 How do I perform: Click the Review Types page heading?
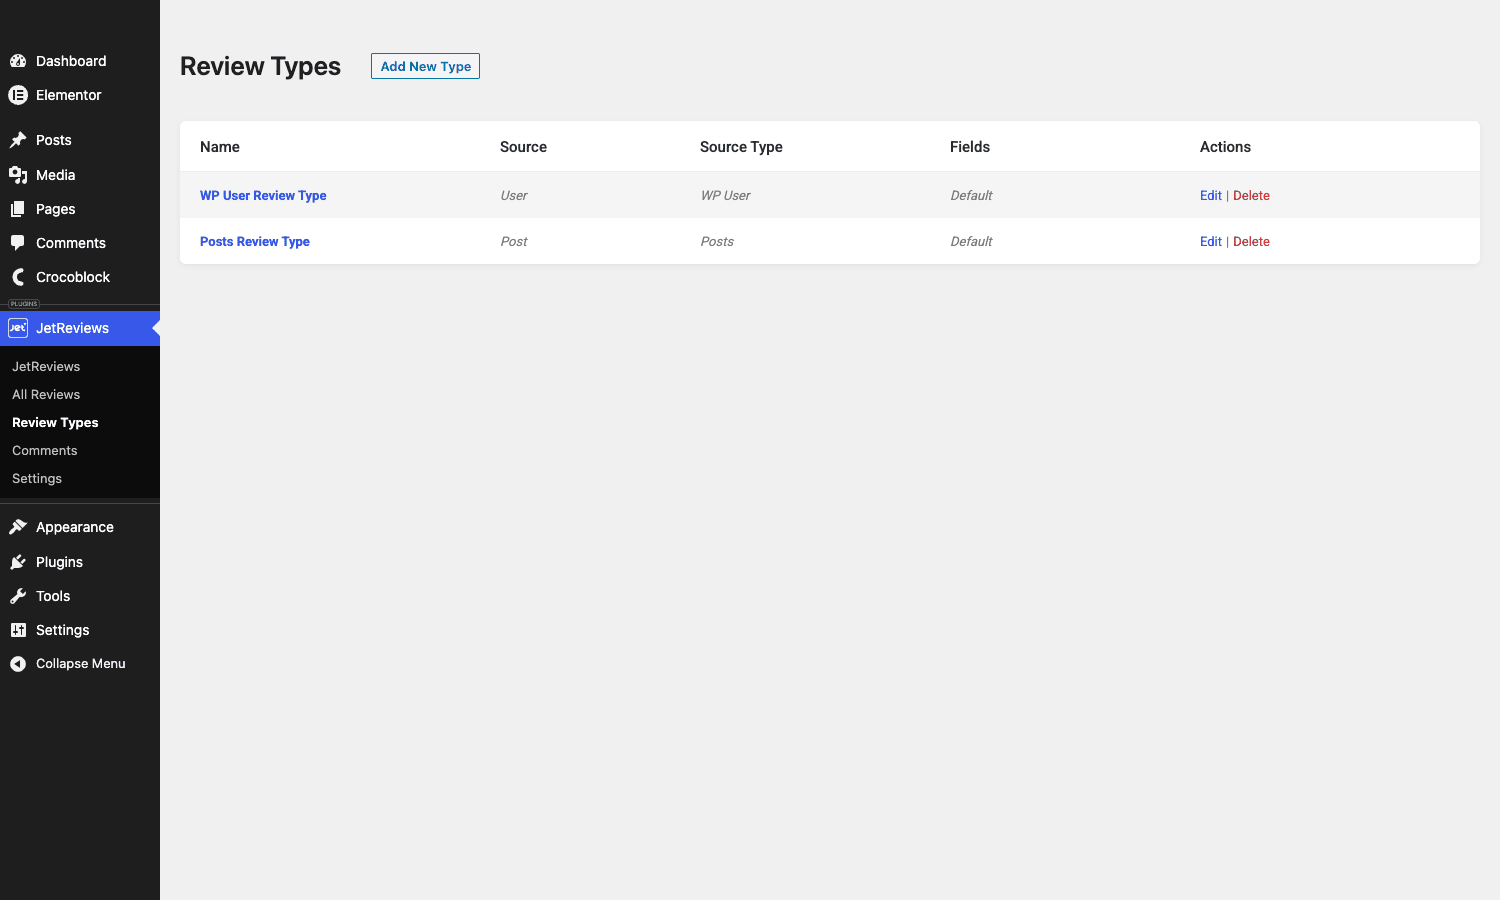coord(260,66)
